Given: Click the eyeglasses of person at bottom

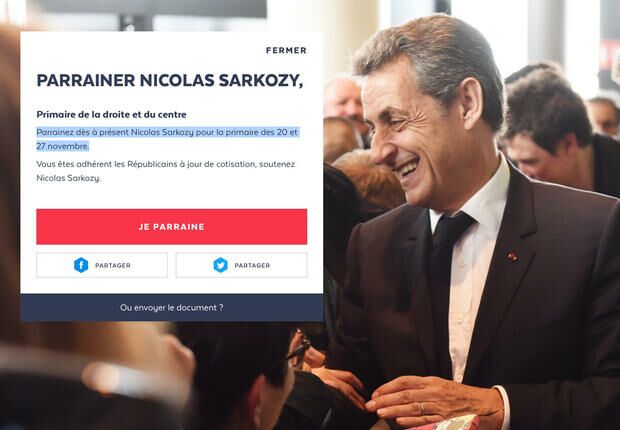Looking at the screenshot, I should [299, 348].
